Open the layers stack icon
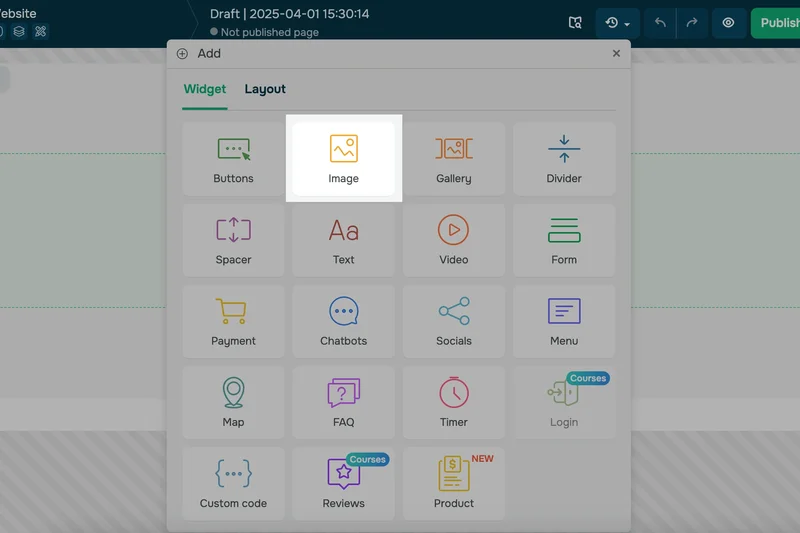The image size is (800, 533). (19, 32)
